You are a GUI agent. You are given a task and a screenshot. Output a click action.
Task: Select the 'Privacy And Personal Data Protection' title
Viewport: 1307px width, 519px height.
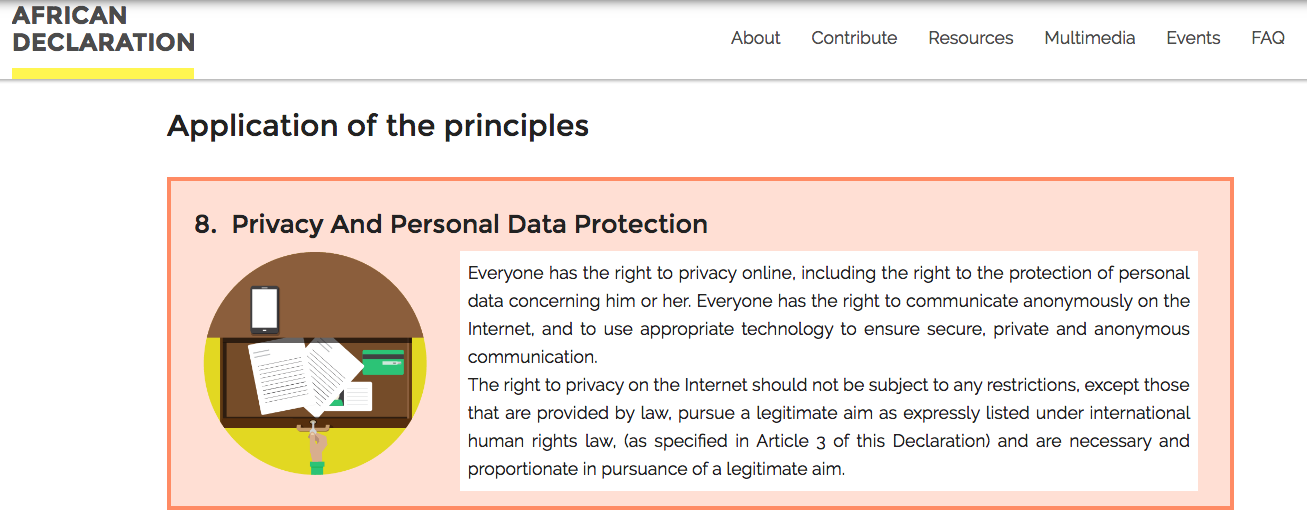coord(469,224)
